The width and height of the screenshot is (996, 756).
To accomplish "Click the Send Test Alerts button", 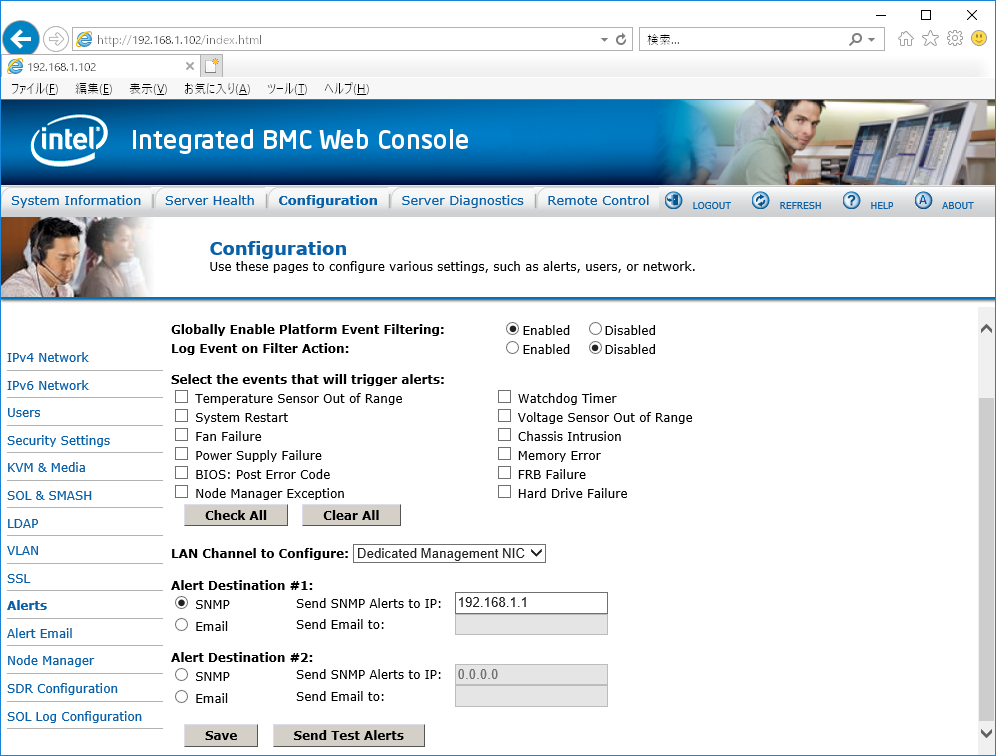I will [349, 736].
